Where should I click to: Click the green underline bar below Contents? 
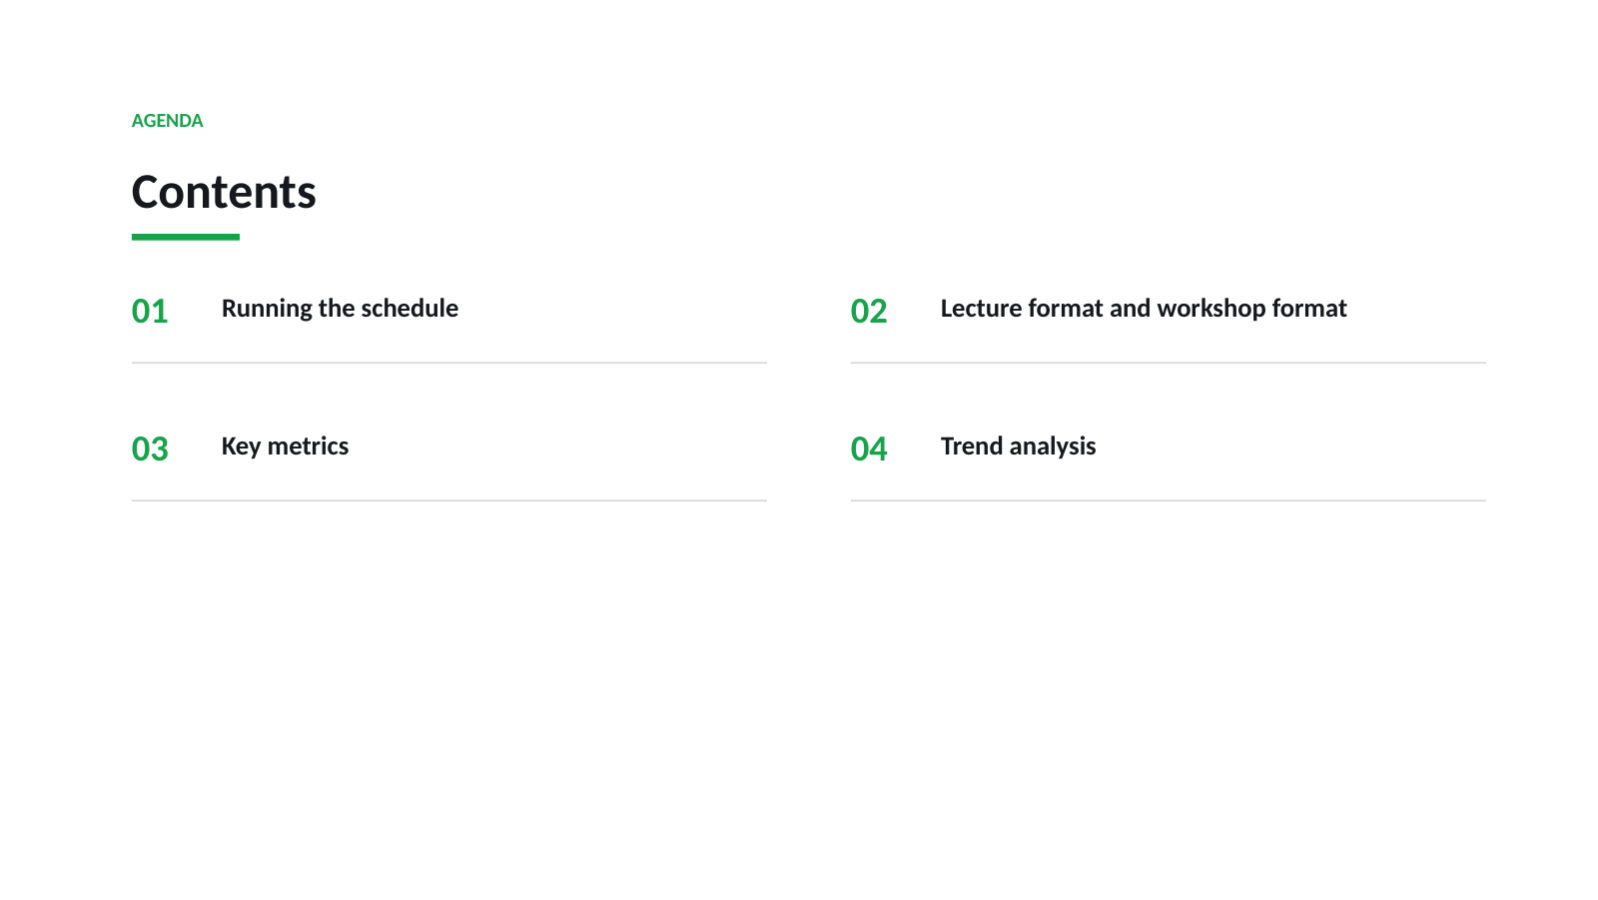pyautogui.click(x=186, y=237)
